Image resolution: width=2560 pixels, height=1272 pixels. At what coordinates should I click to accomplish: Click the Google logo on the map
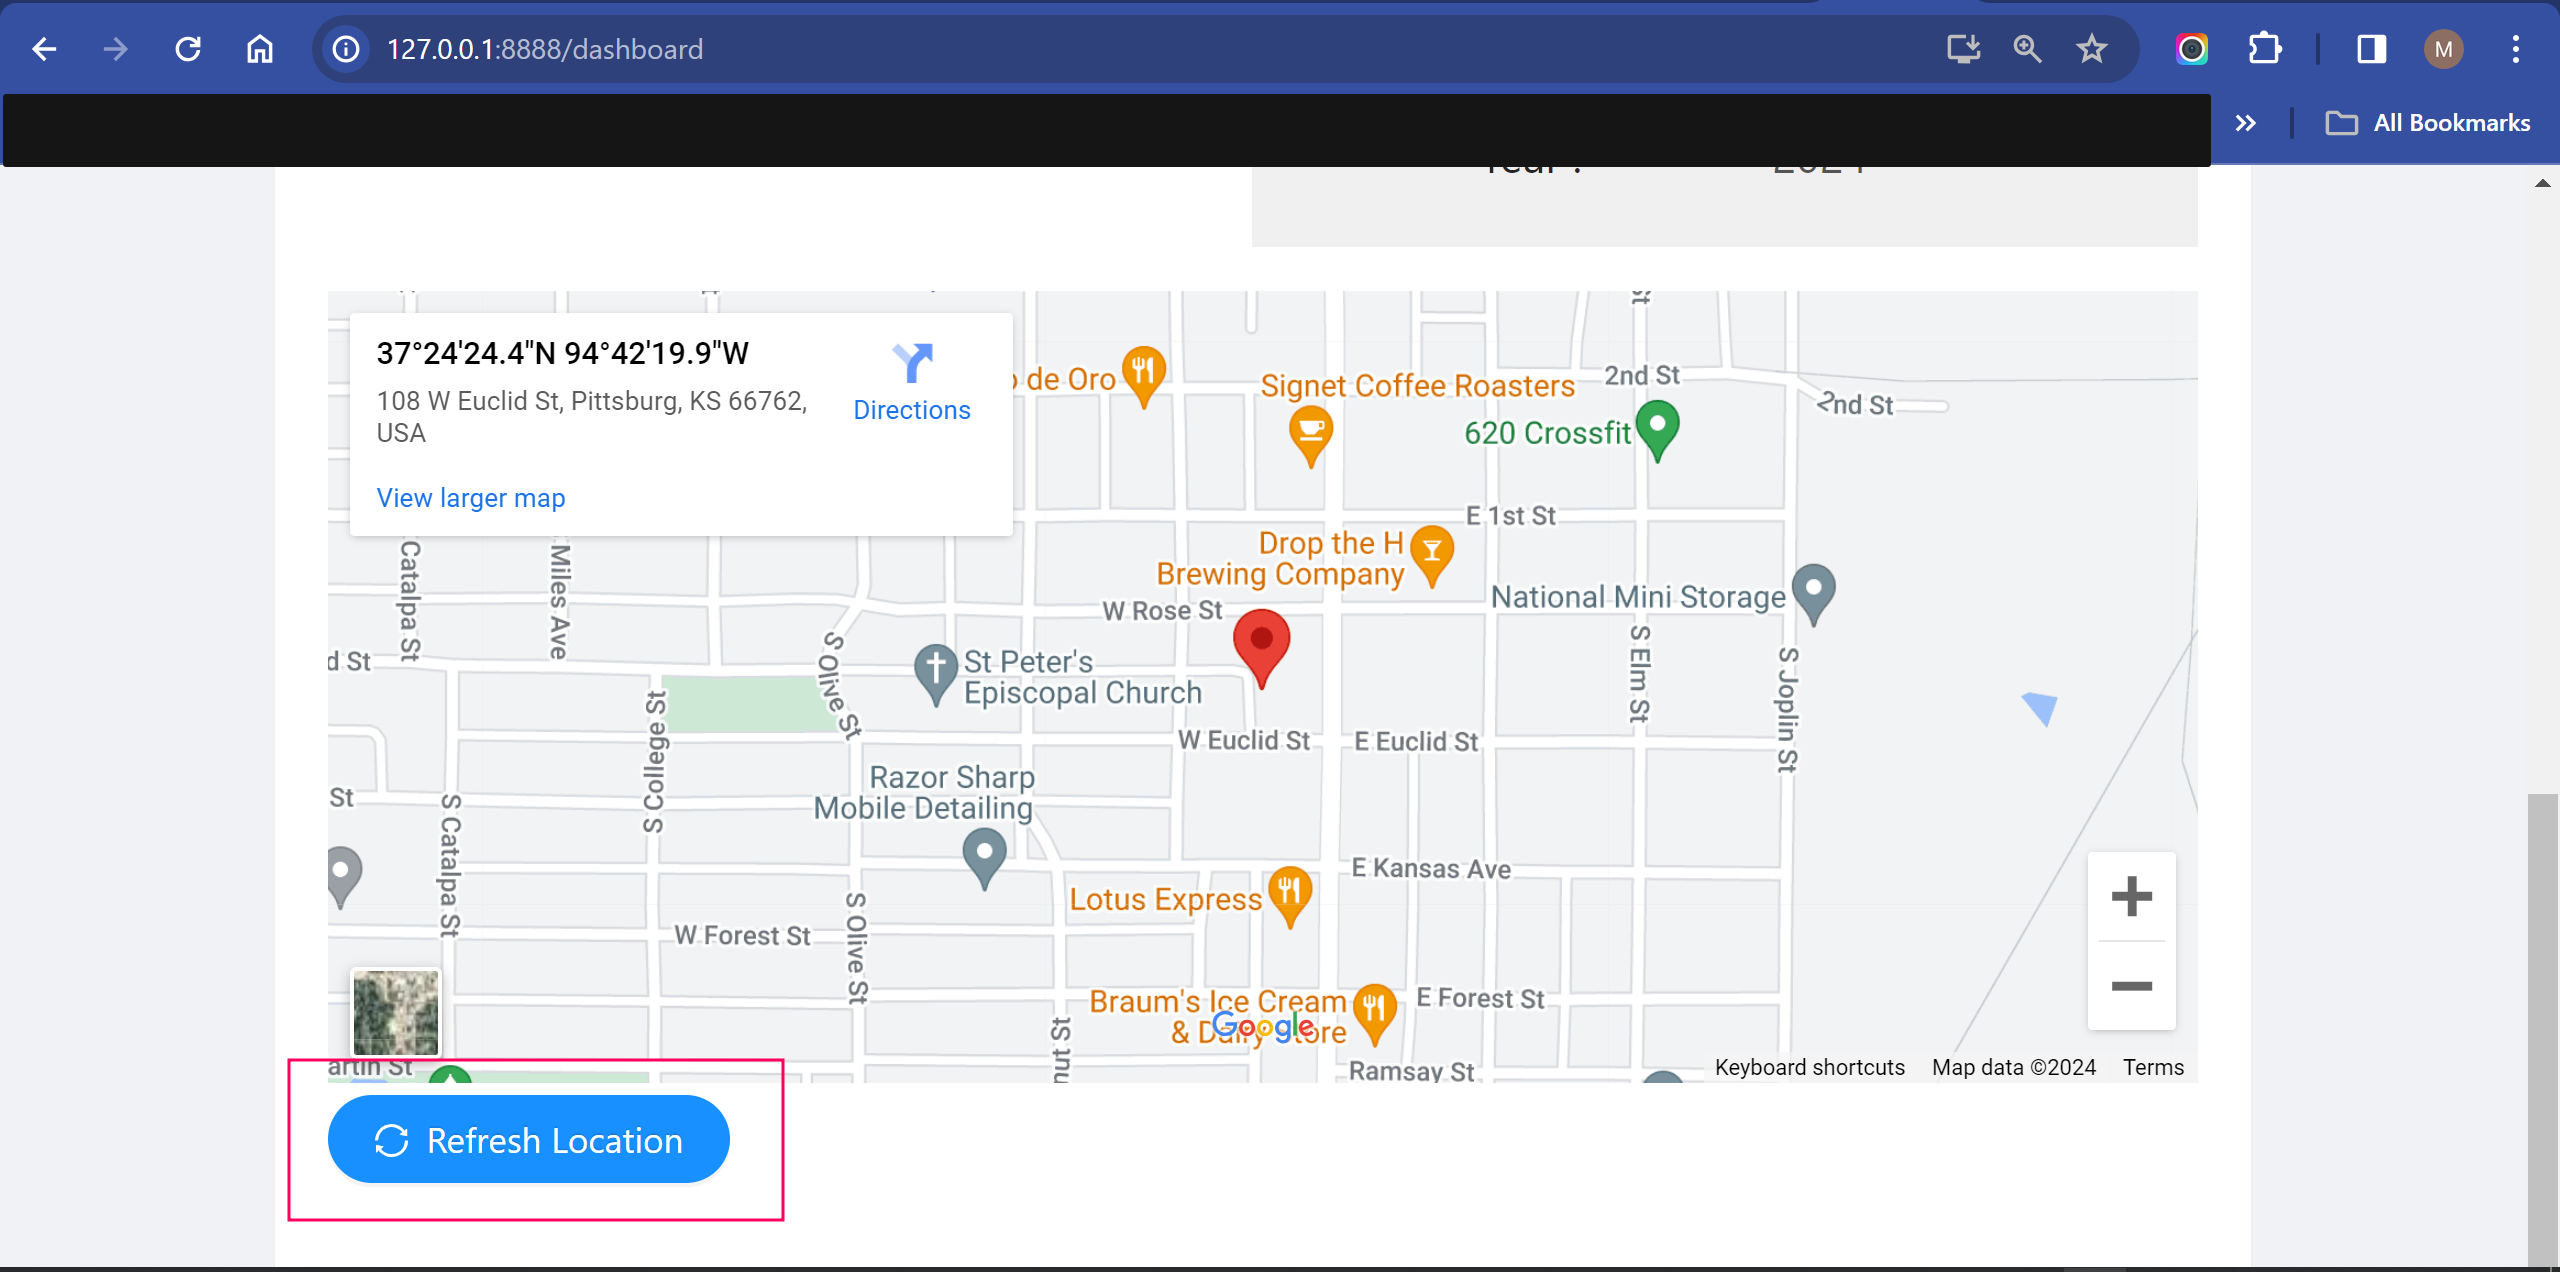(1264, 1026)
